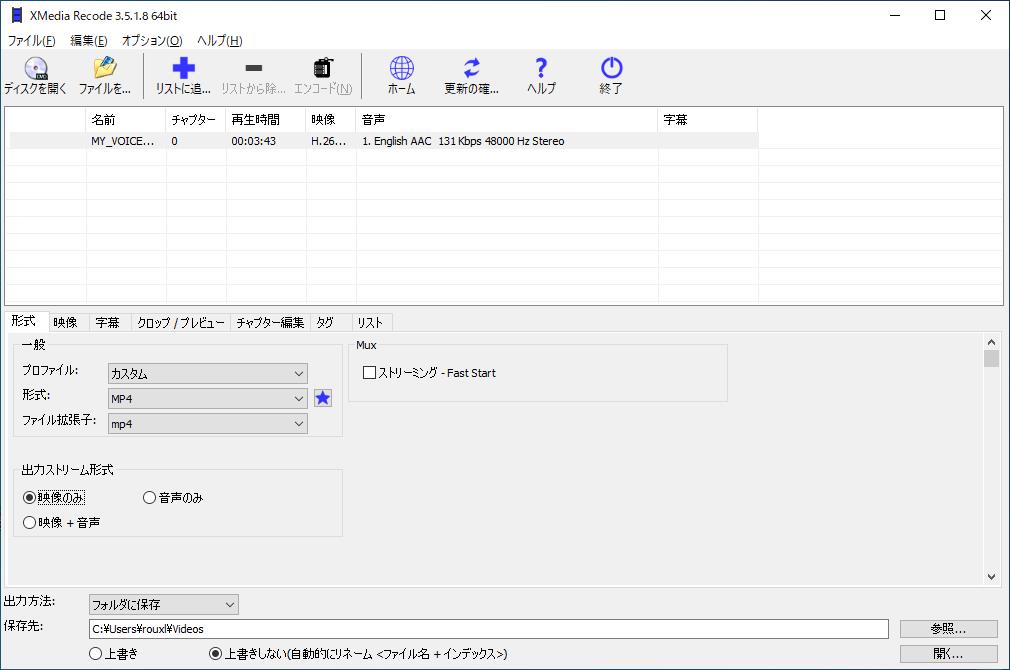This screenshot has height=670, width=1010.
Task: Click 映像 column header in file list
Action: click(x=330, y=120)
